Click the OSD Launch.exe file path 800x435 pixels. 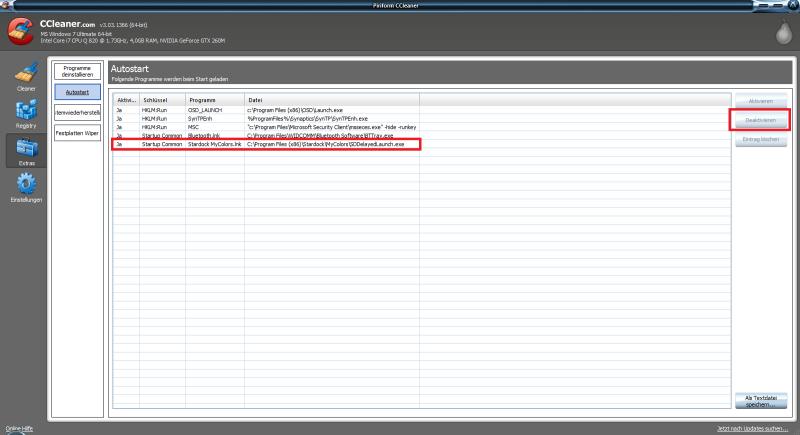(x=295, y=110)
